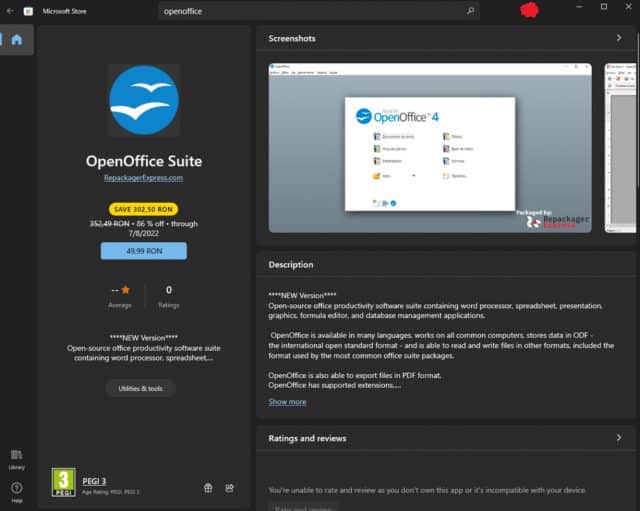Screen dimensions: 640x511
Task: Click the disabled Rate and review button
Action: tap(303, 507)
